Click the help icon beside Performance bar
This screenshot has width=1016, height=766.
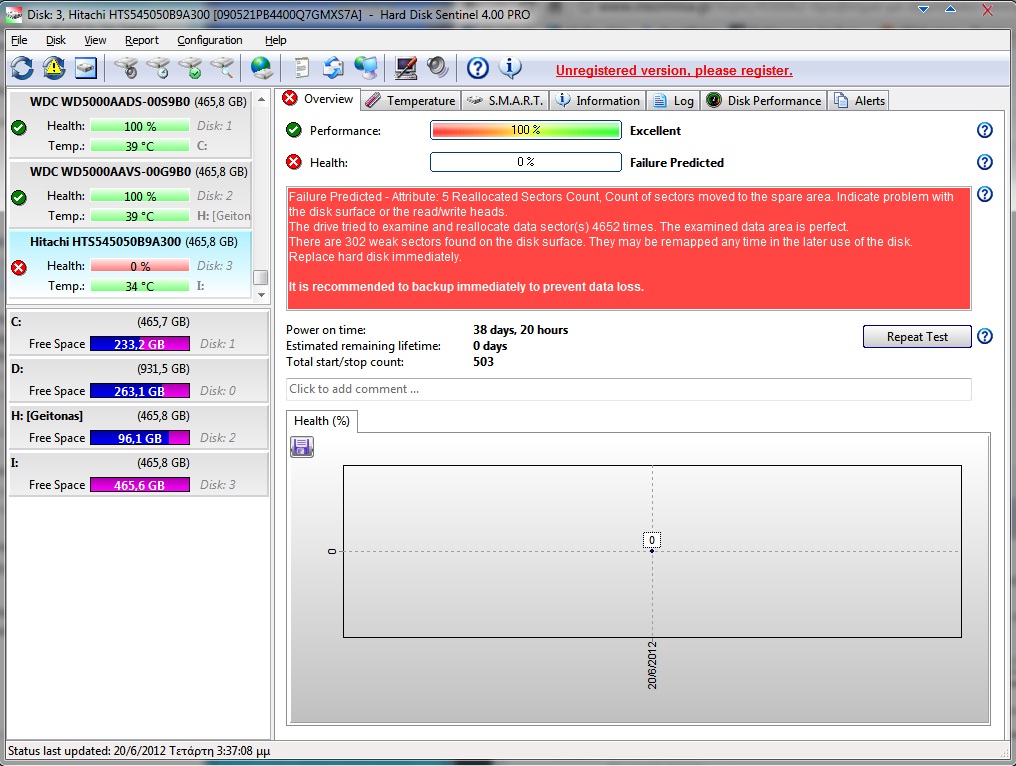pos(984,130)
